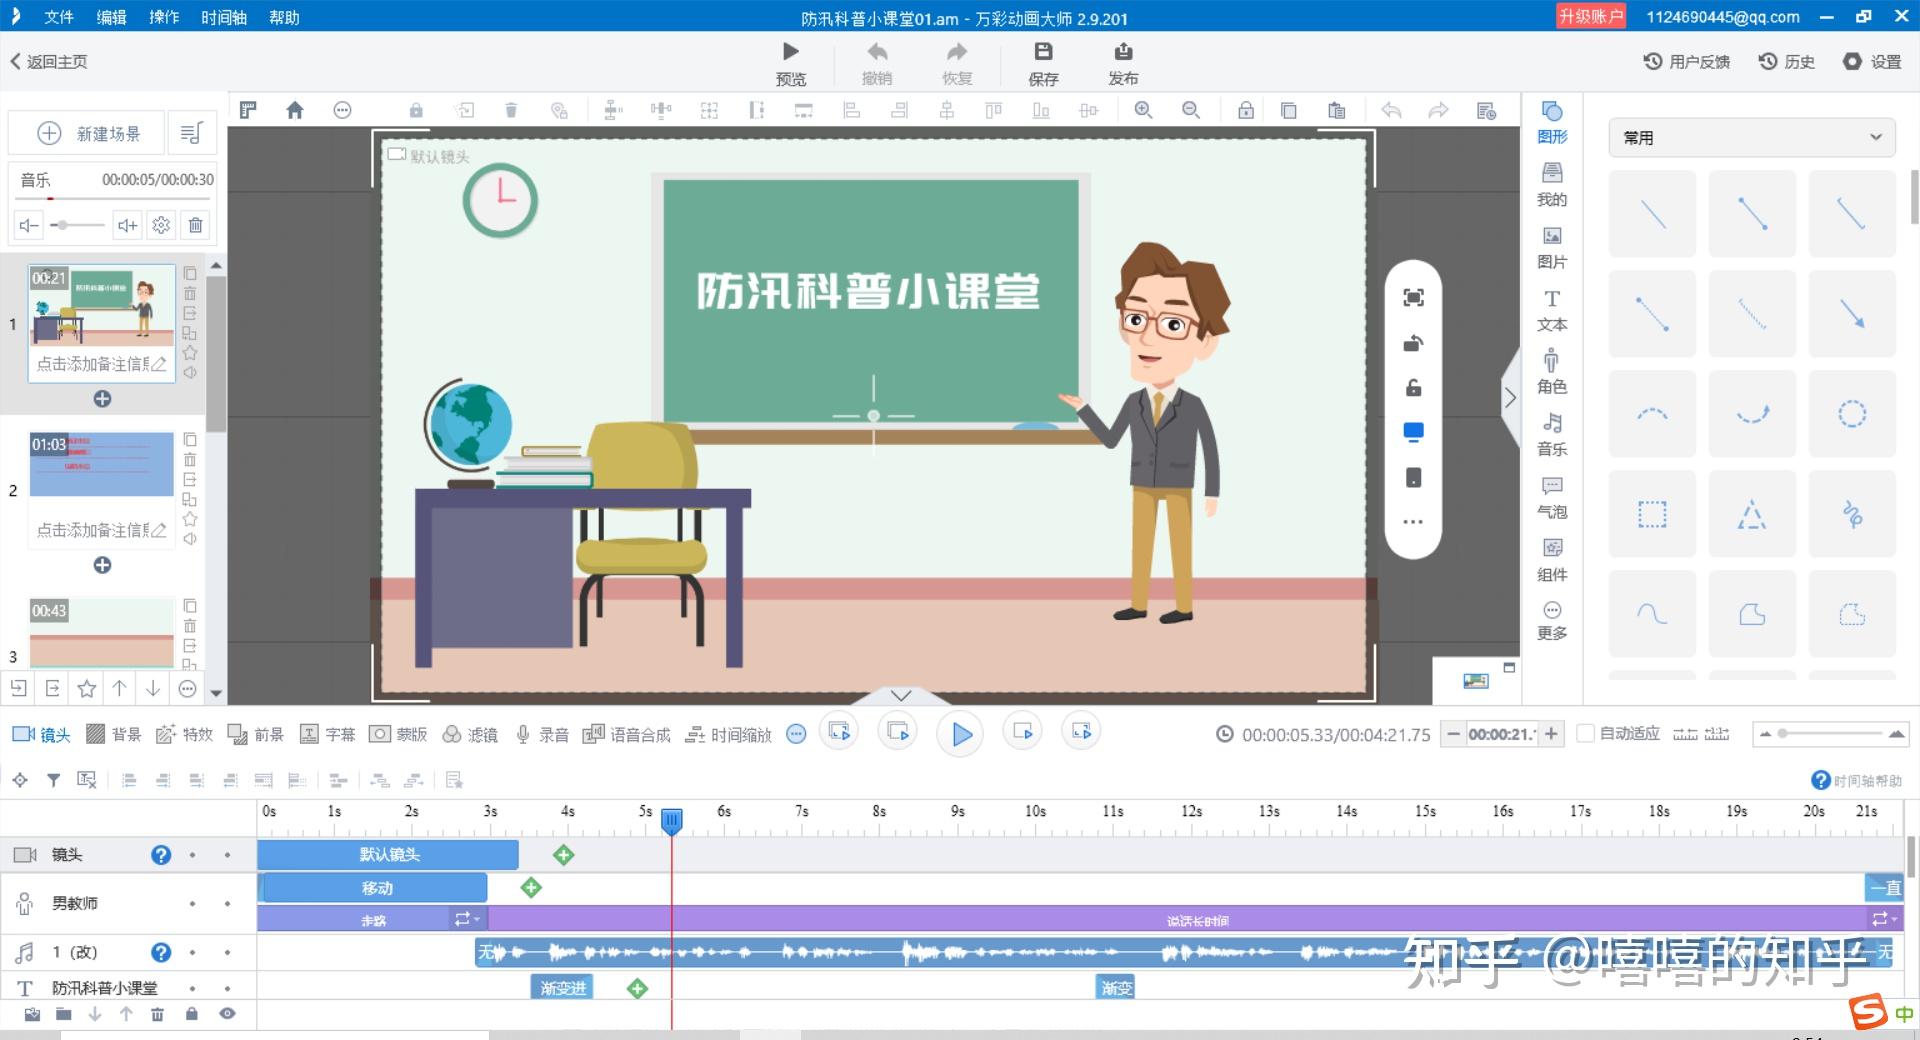The width and height of the screenshot is (1920, 1040).
Task: Click the Preview (预览) play icon
Action: [790, 52]
